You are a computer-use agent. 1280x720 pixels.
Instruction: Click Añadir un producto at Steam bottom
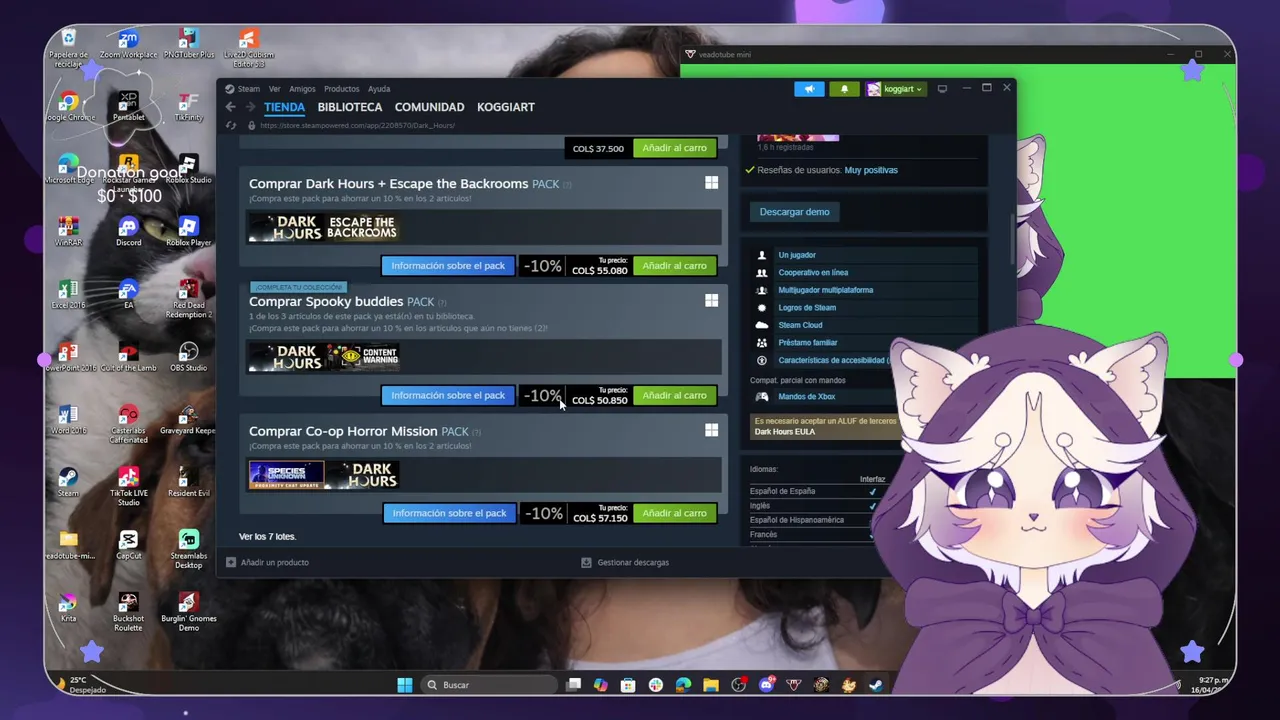click(267, 562)
